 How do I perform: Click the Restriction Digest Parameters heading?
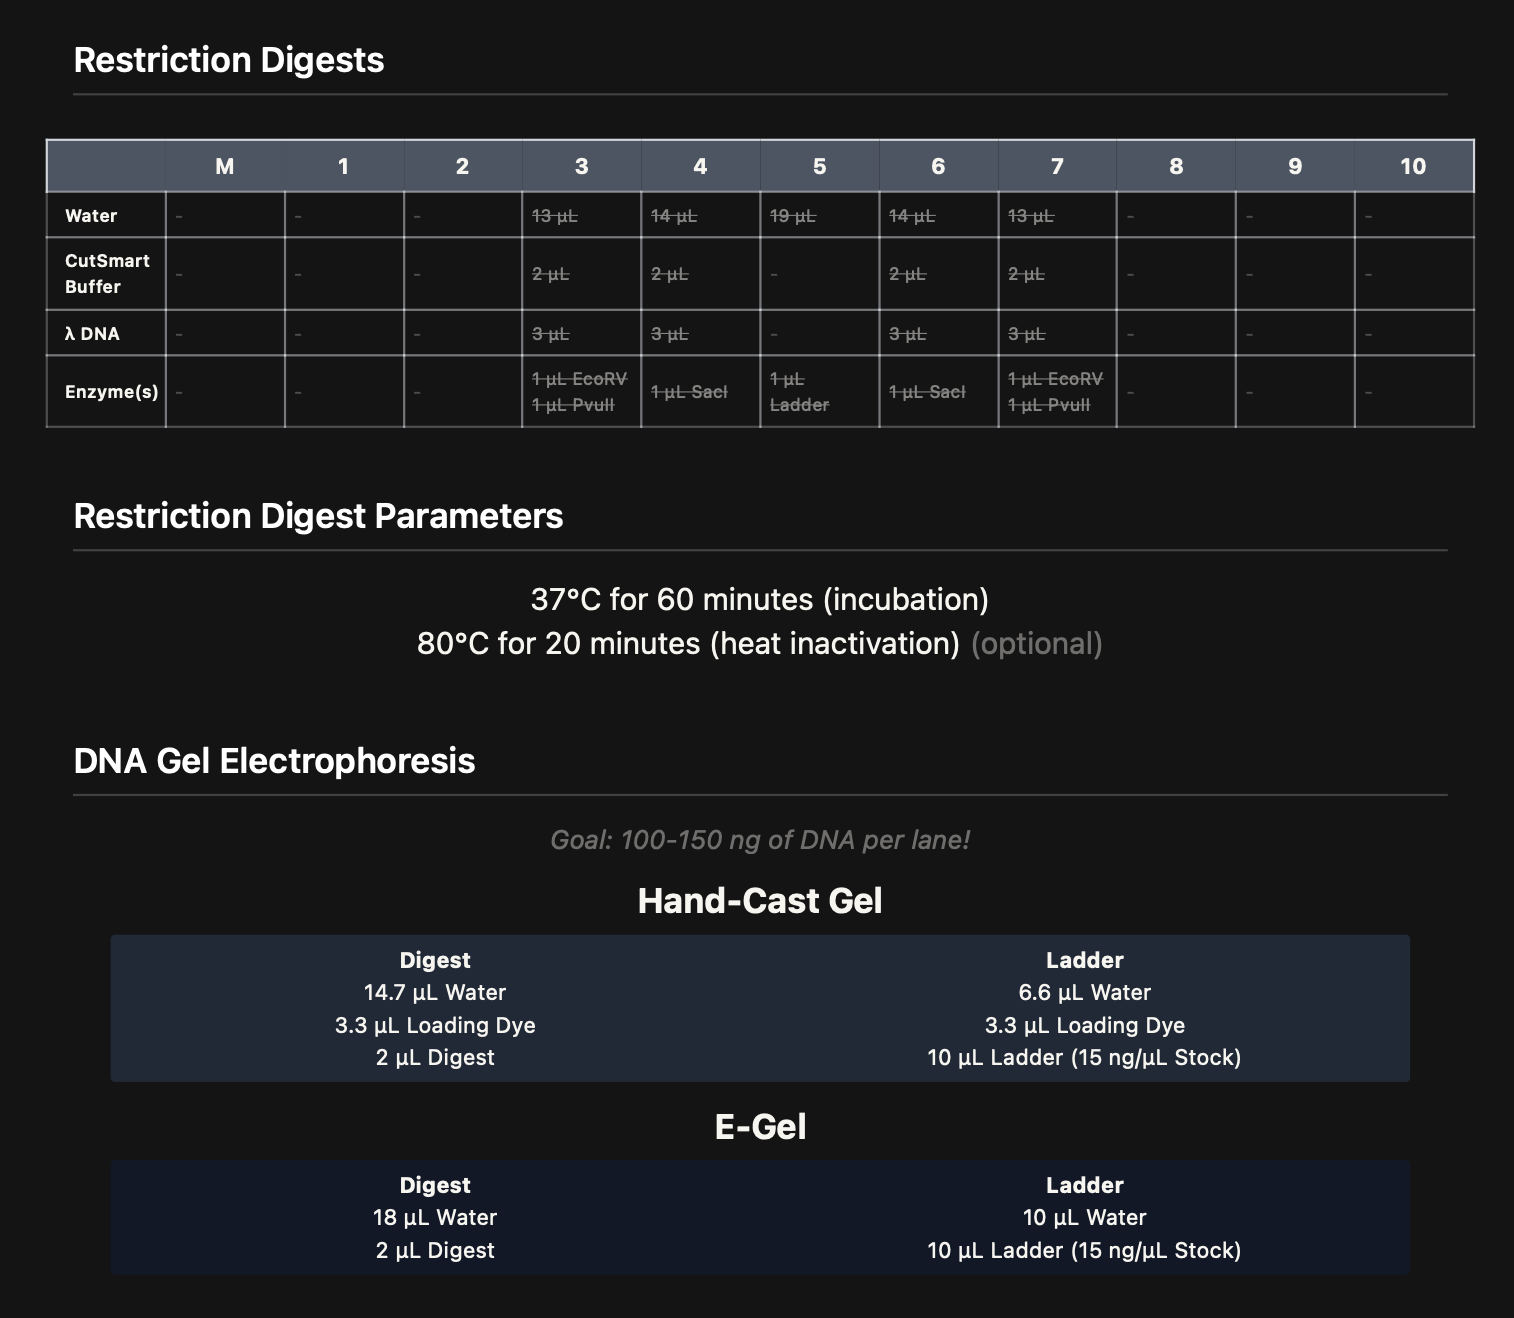click(318, 516)
